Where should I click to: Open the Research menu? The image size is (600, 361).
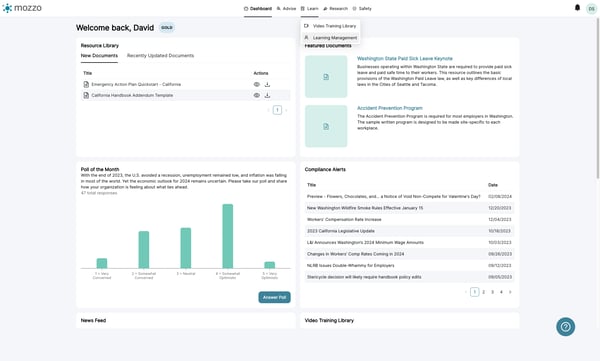coord(336,8)
